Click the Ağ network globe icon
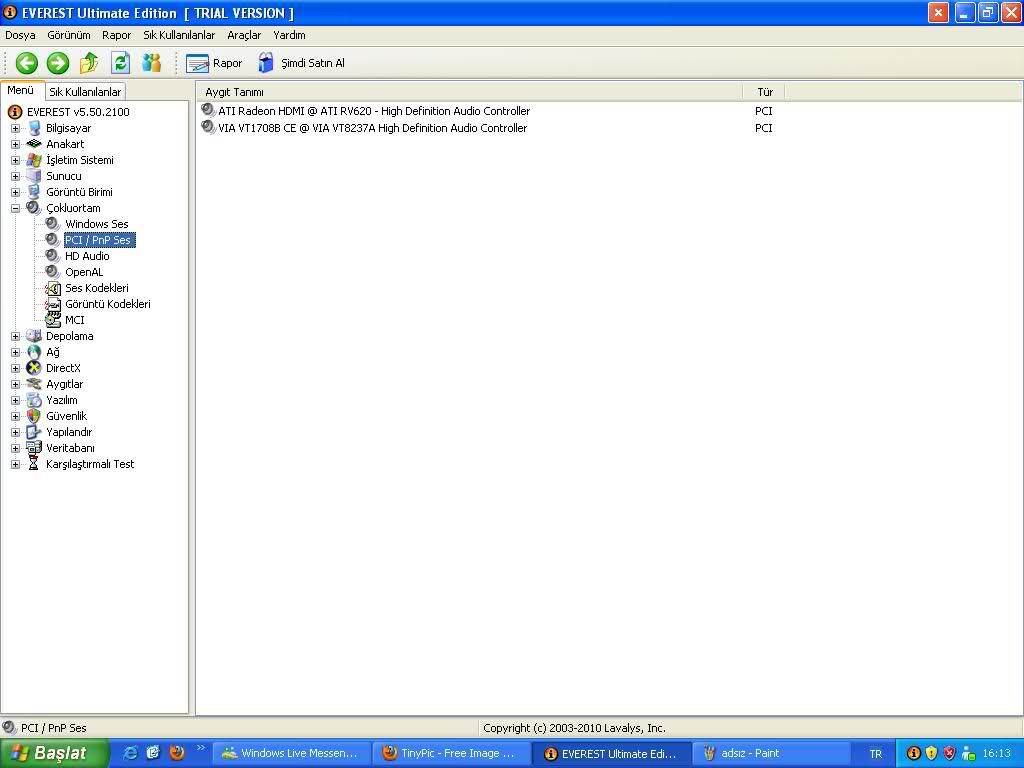Viewport: 1024px width, 768px height. (34, 352)
